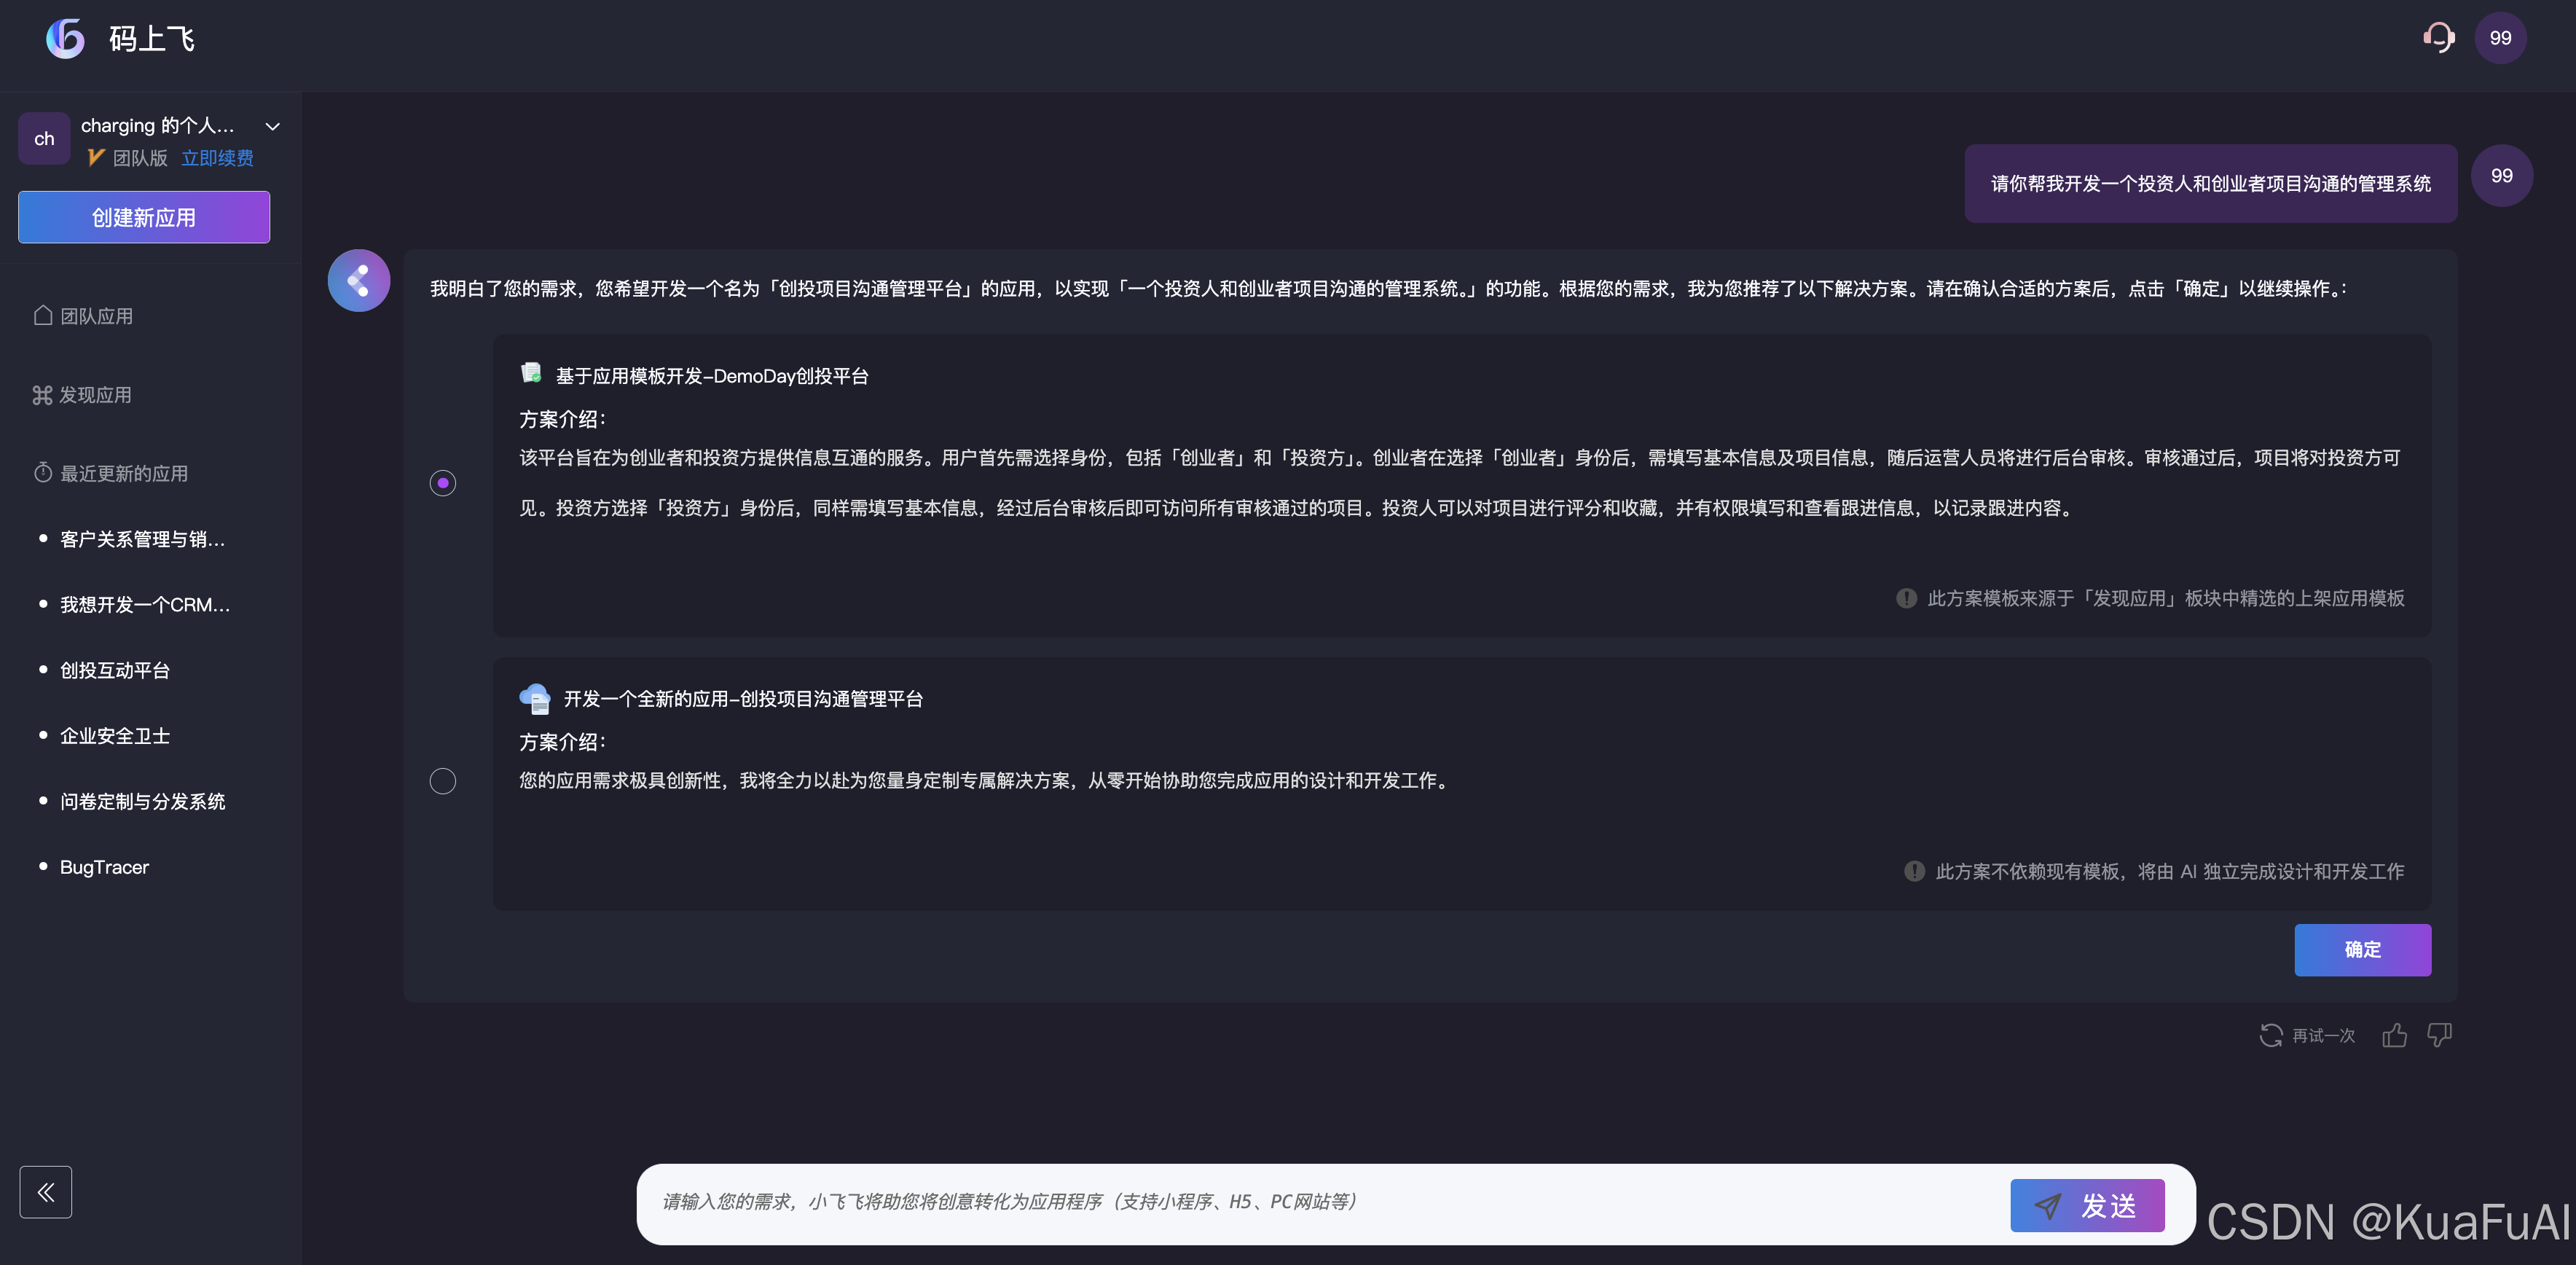
Task: Open the 99 user avatar in header
Action: pyautogui.click(x=2500, y=38)
